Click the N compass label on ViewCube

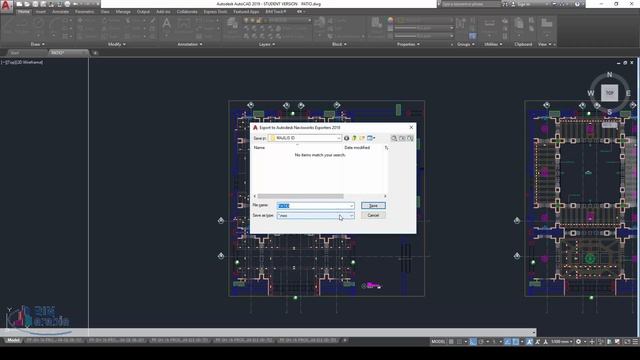(609, 75)
